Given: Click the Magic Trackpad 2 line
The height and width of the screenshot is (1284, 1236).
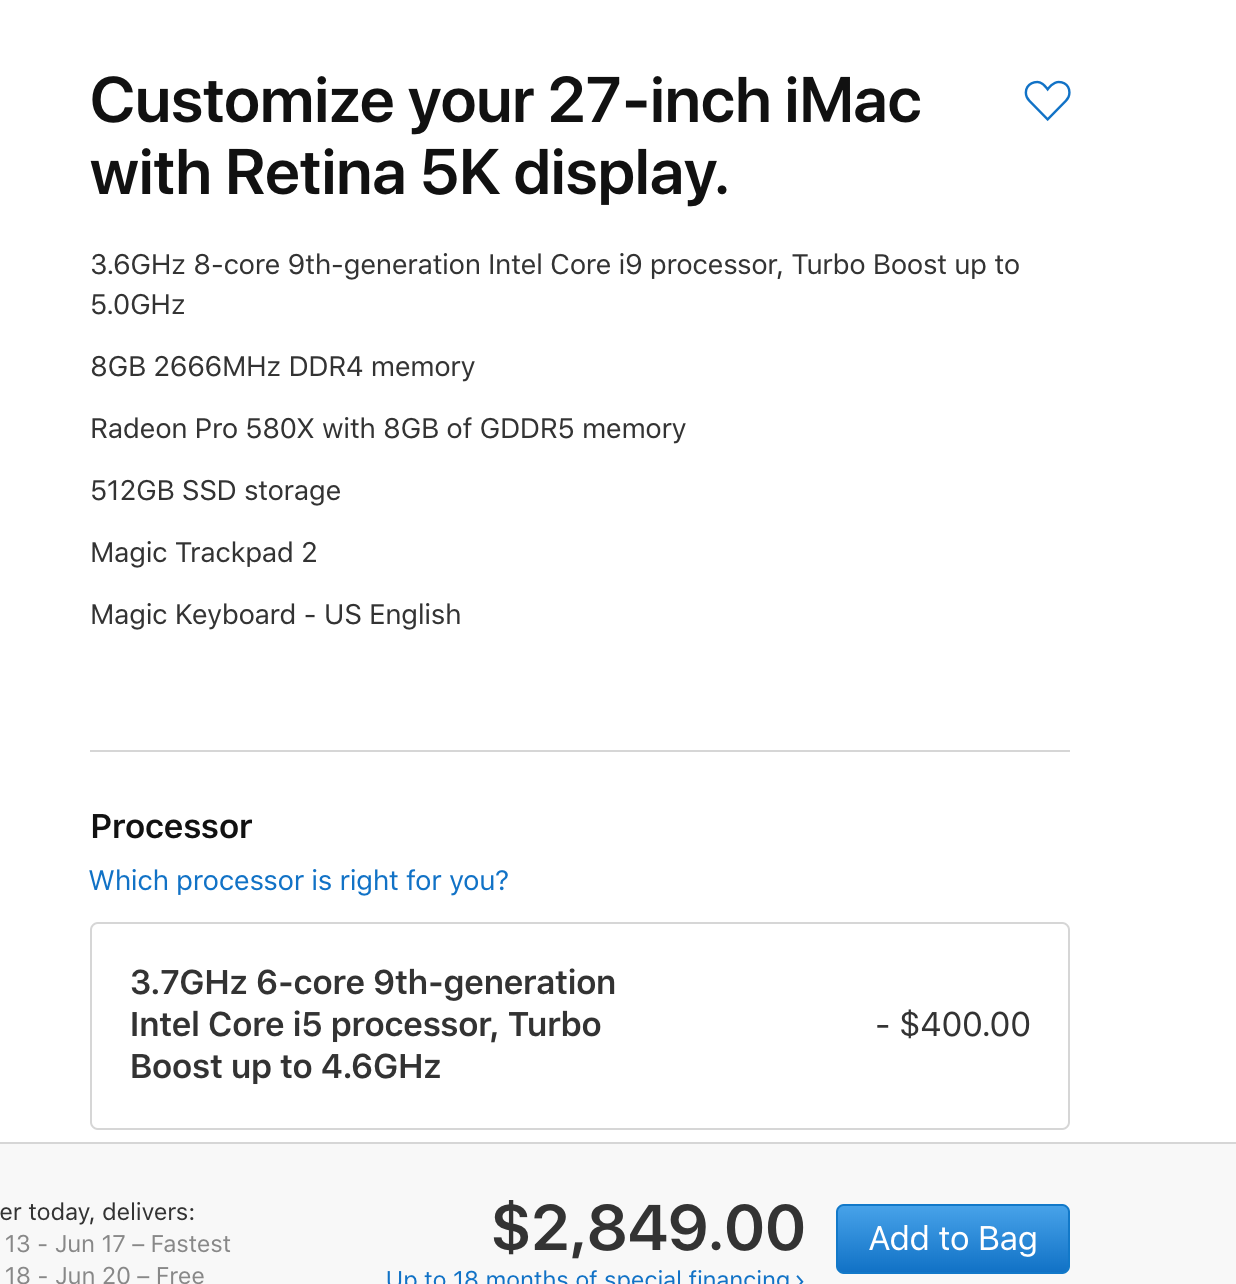Looking at the screenshot, I should point(204,553).
